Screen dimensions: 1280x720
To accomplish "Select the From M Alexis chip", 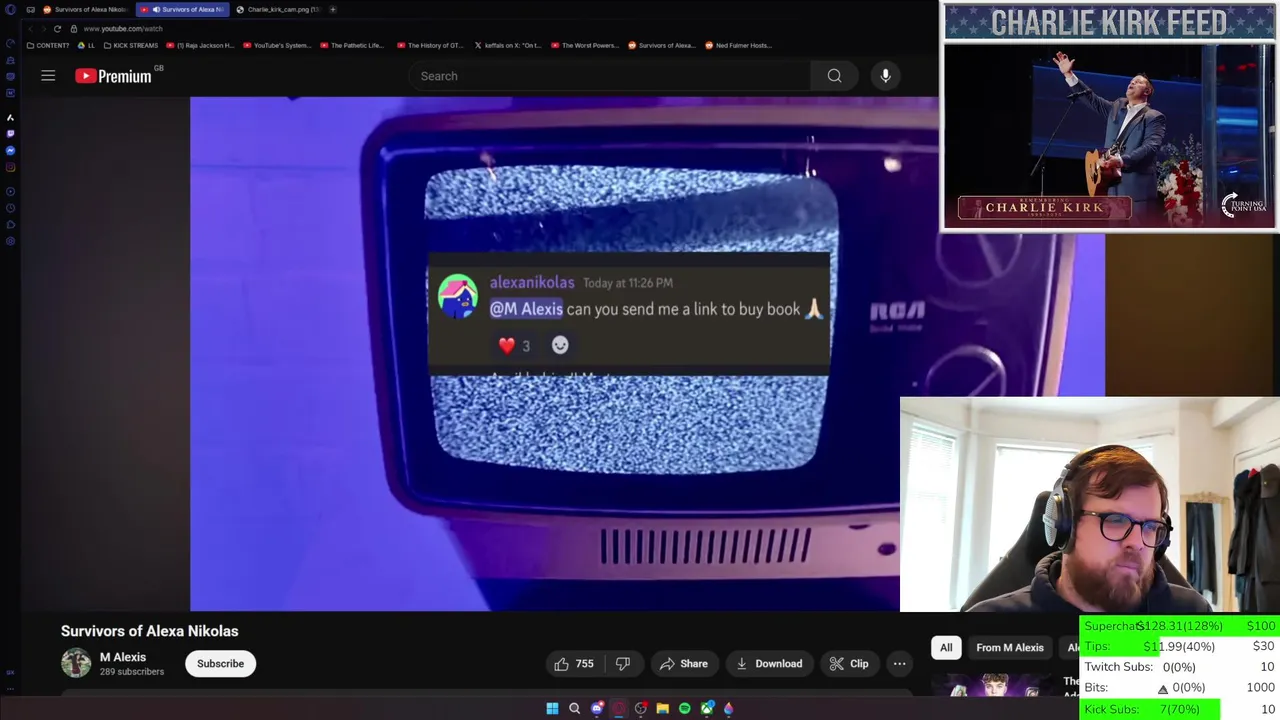I will [x=1010, y=647].
